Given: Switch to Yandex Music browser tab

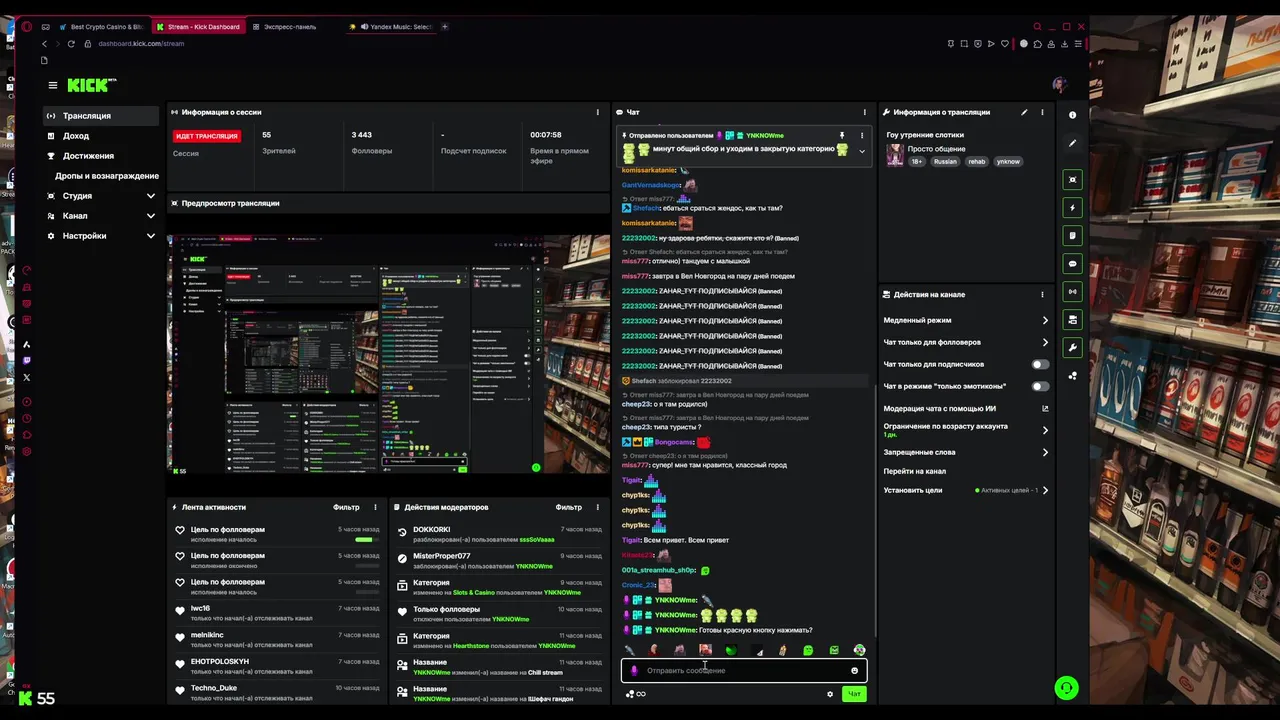Looking at the screenshot, I should coord(390,27).
